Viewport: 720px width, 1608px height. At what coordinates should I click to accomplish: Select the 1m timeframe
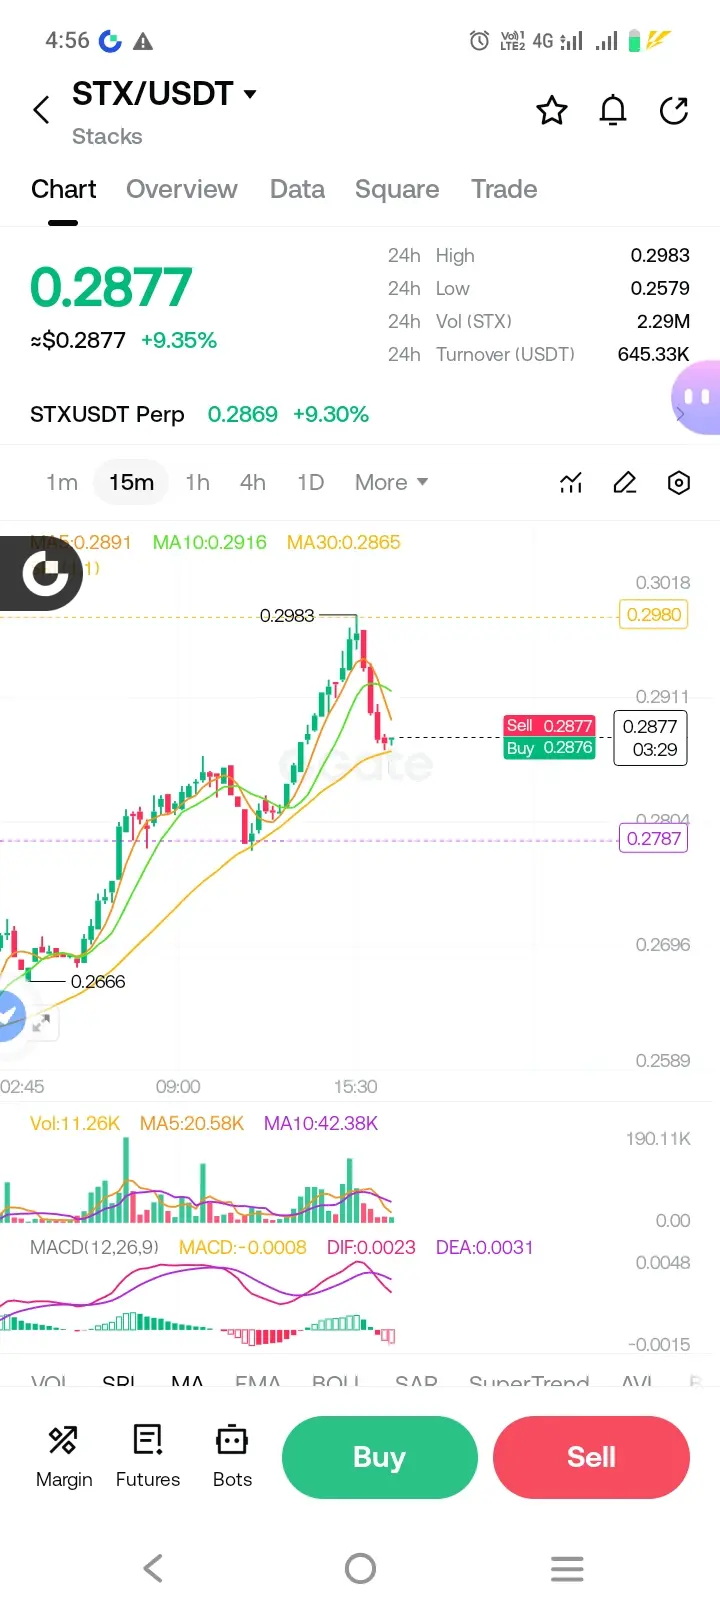pyautogui.click(x=62, y=482)
